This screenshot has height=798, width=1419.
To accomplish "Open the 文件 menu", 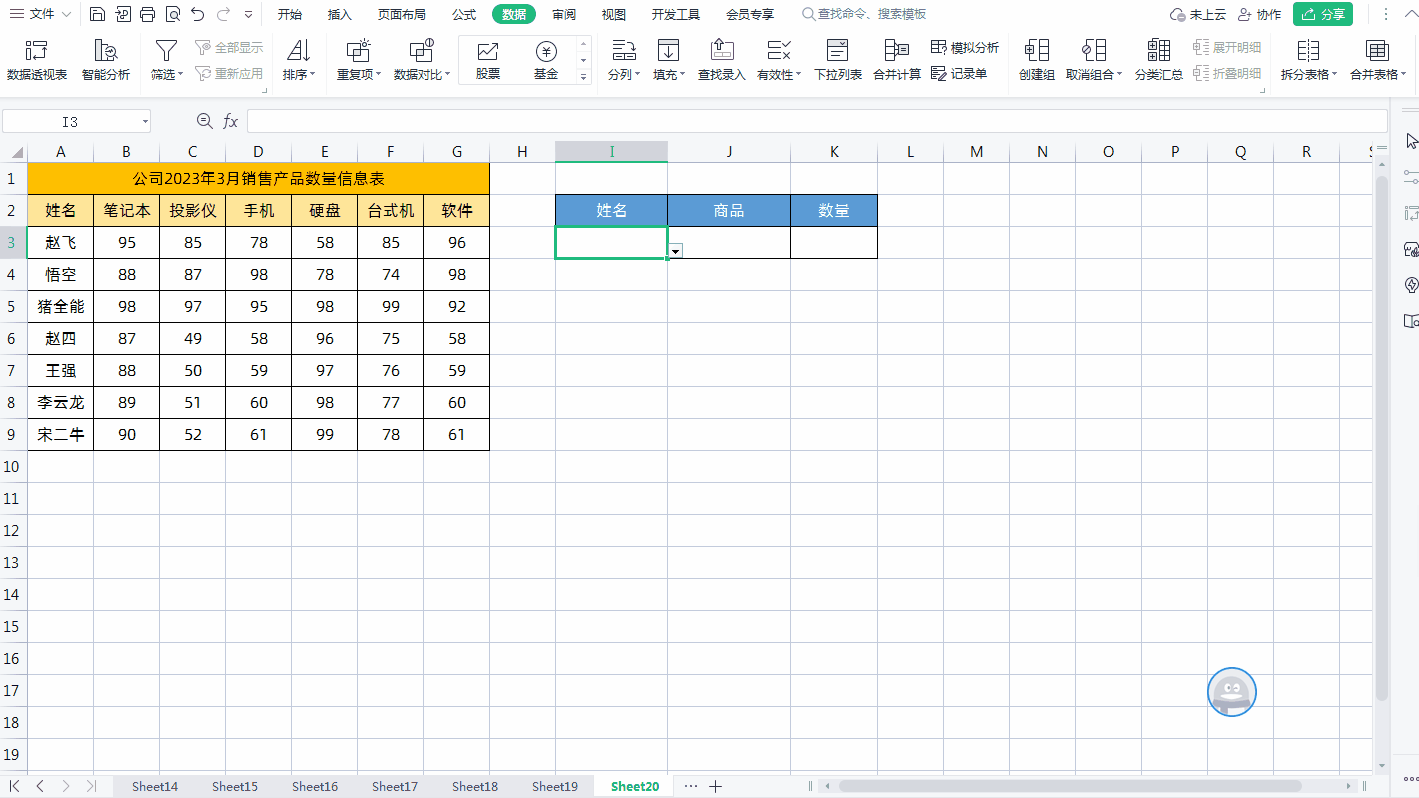I will [x=41, y=14].
